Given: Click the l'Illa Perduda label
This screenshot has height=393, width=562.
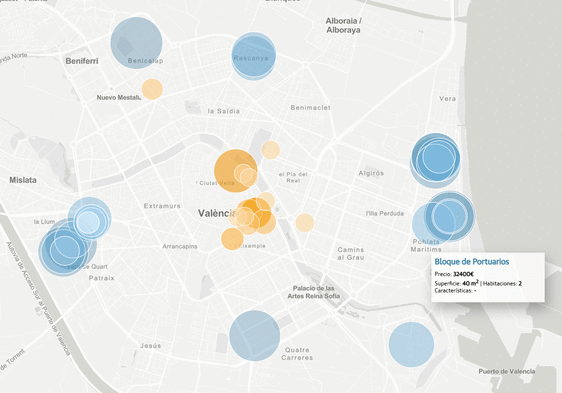Looking at the screenshot, I should pos(385,213).
